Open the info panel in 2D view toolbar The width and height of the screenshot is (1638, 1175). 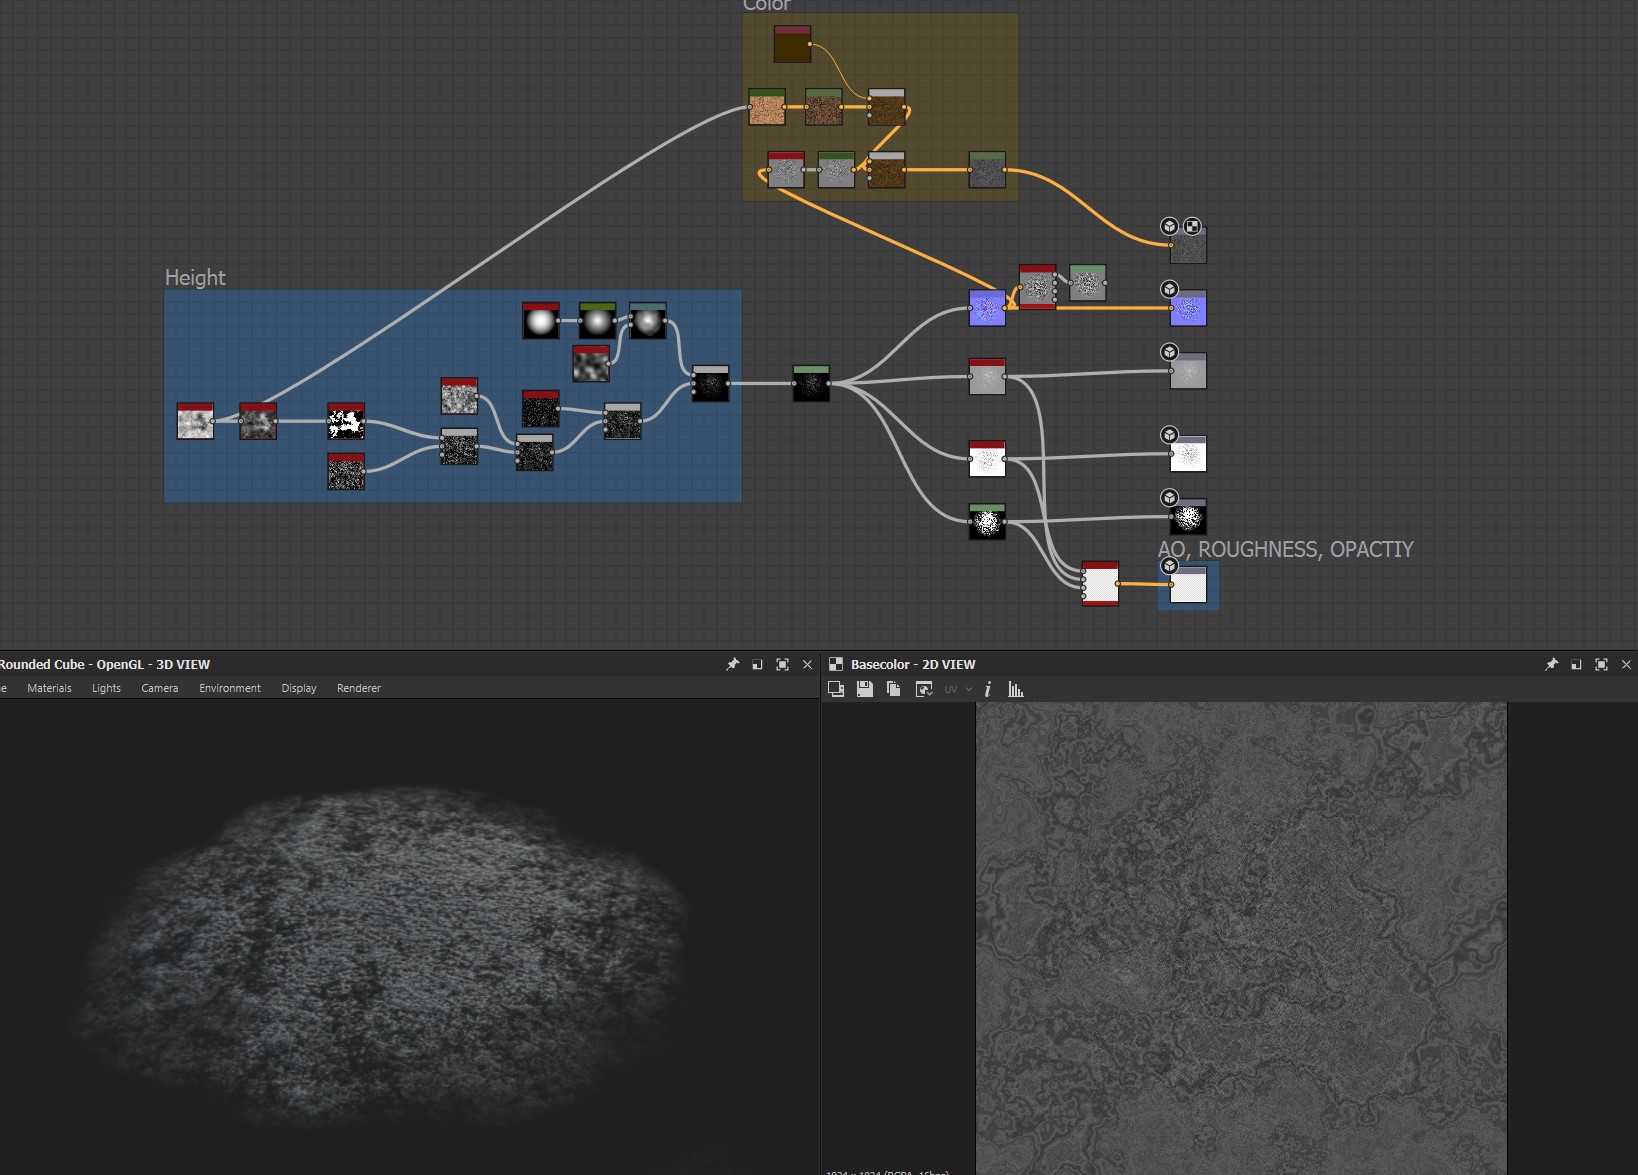(988, 689)
